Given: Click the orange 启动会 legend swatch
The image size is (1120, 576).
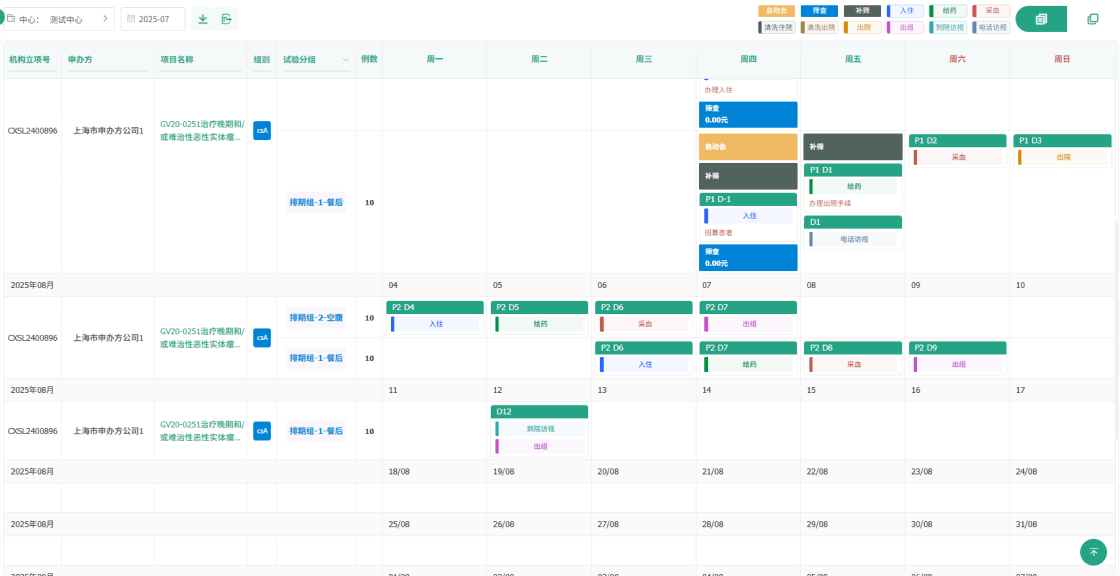Looking at the screenshot, I should pos(776,11).
